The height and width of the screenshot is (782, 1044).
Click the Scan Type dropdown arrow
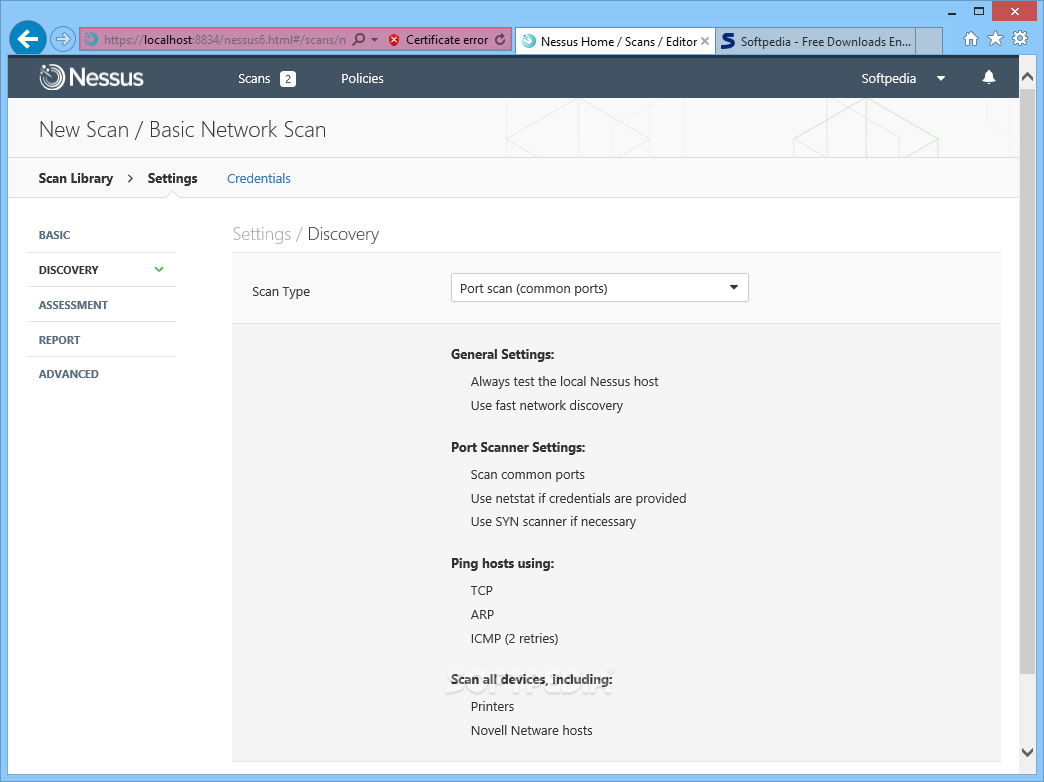tap(734, 288)
